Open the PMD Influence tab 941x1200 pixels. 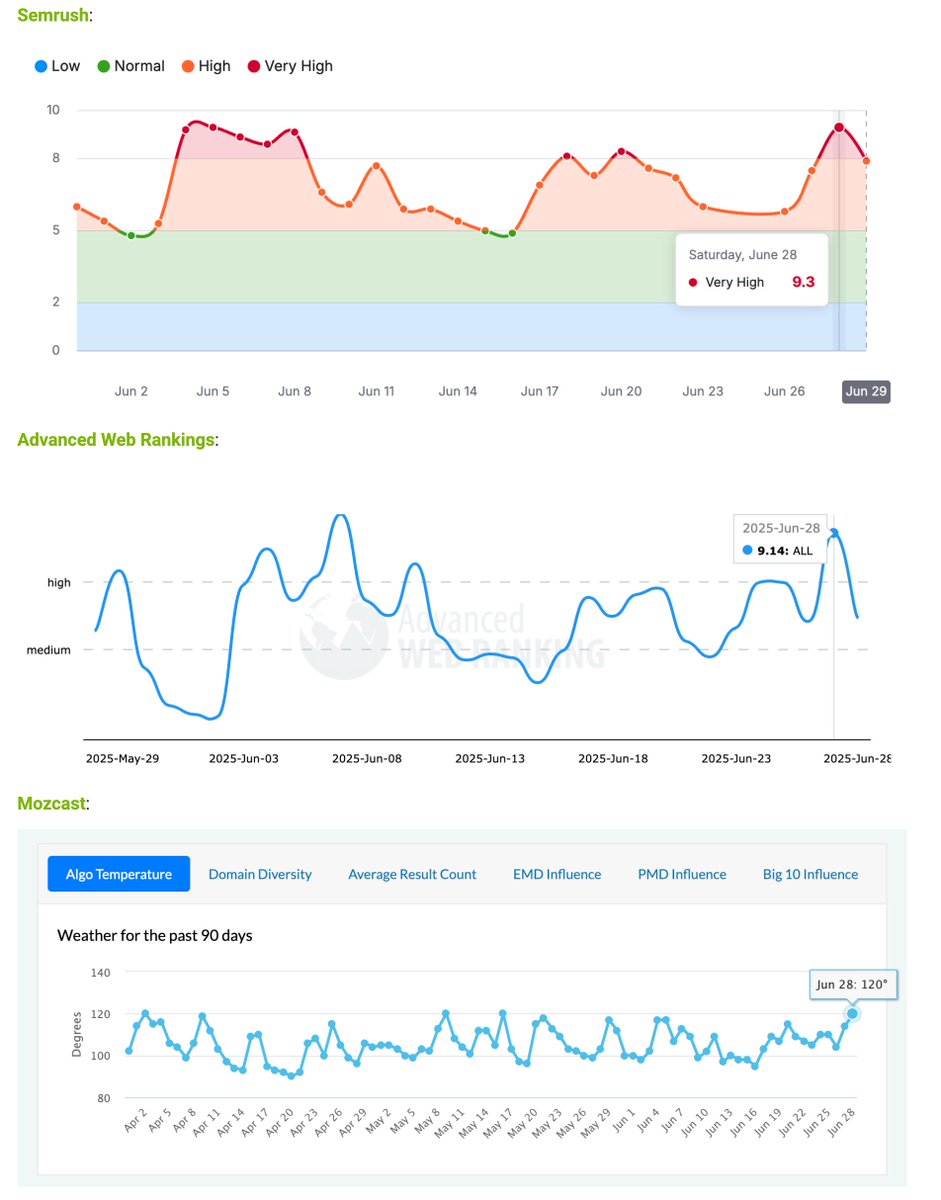682,874
